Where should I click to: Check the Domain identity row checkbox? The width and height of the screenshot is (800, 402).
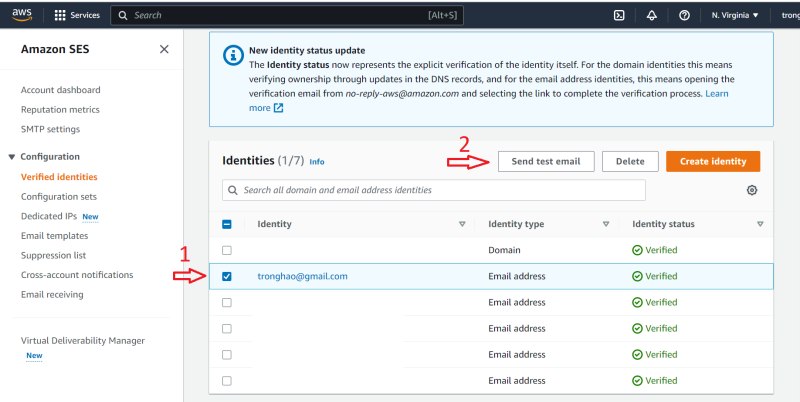click(227, 250)
